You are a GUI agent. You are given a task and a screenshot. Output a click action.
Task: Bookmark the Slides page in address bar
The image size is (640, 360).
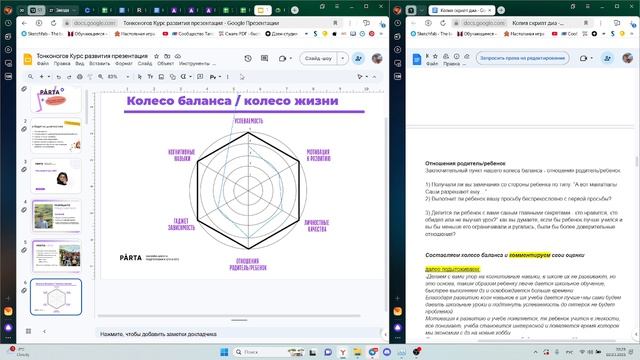tap(335, 23)
